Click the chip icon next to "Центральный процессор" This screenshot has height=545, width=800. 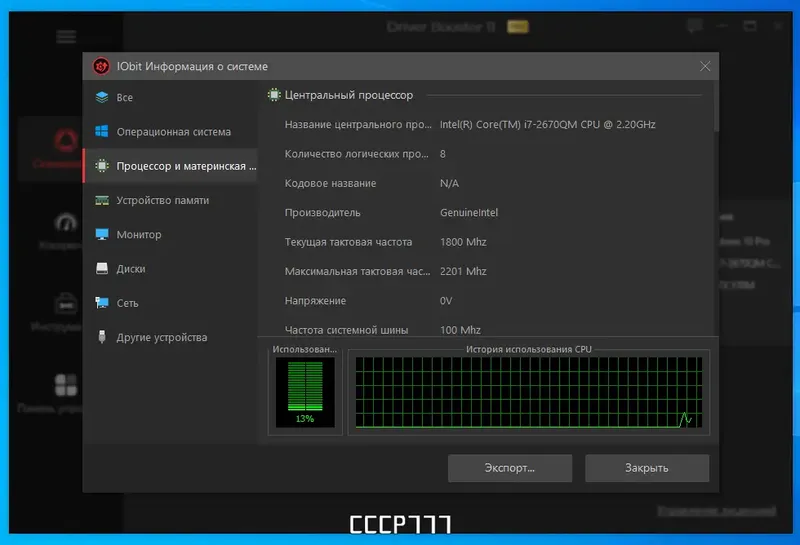pos(274,95)
